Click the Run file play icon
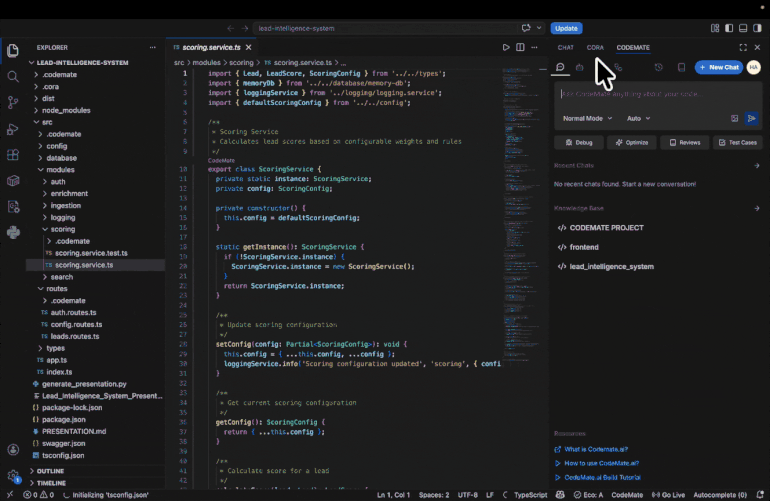 (x=506, y=48)
